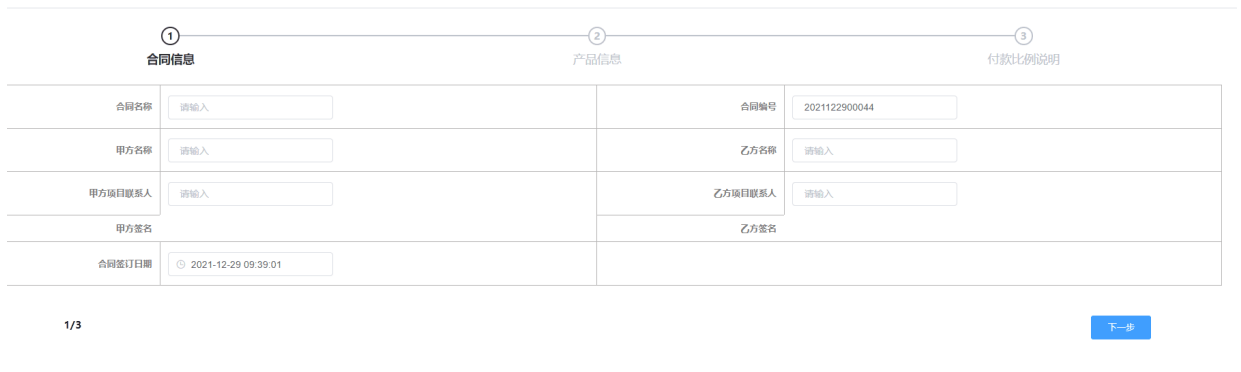Click the 合同编号 field showing 2021122900044
This screenshot has height=372, width=1241.
point(874,108)
